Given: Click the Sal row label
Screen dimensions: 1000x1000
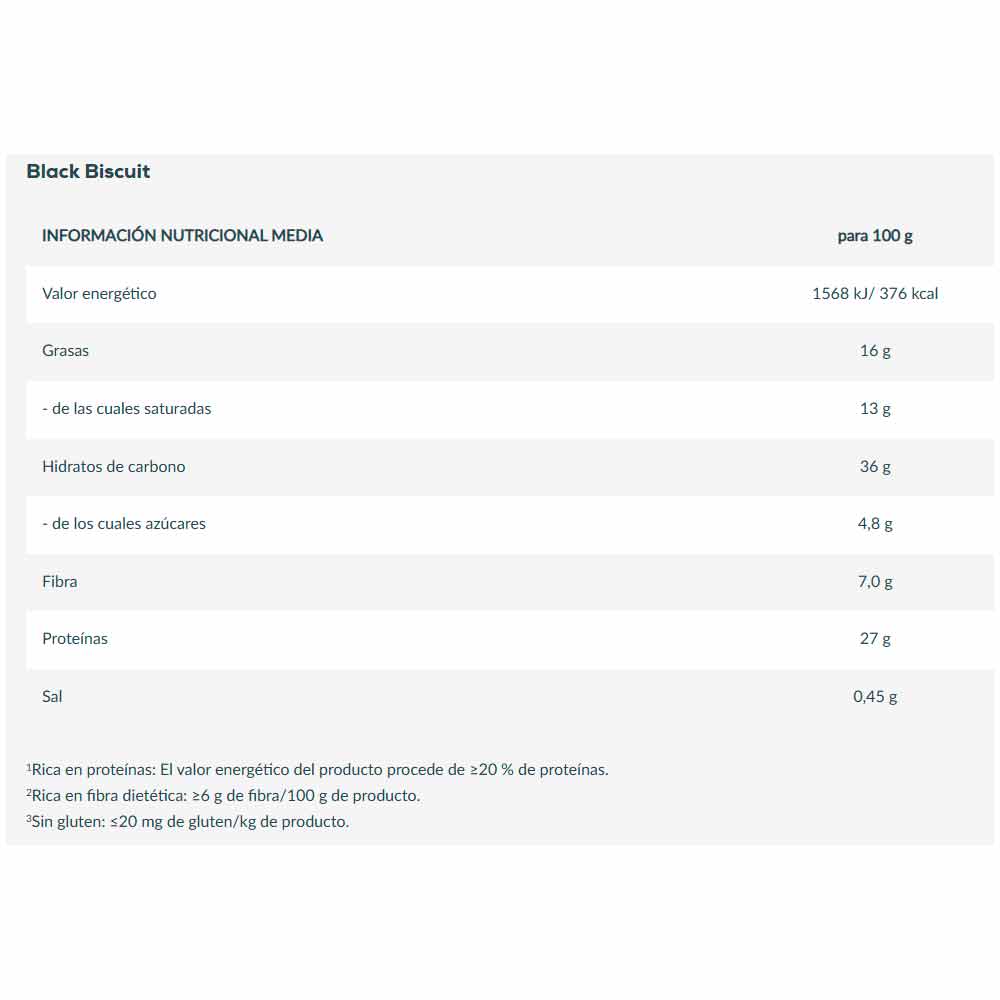Looking at the screenshot, I should click(52, 696).
